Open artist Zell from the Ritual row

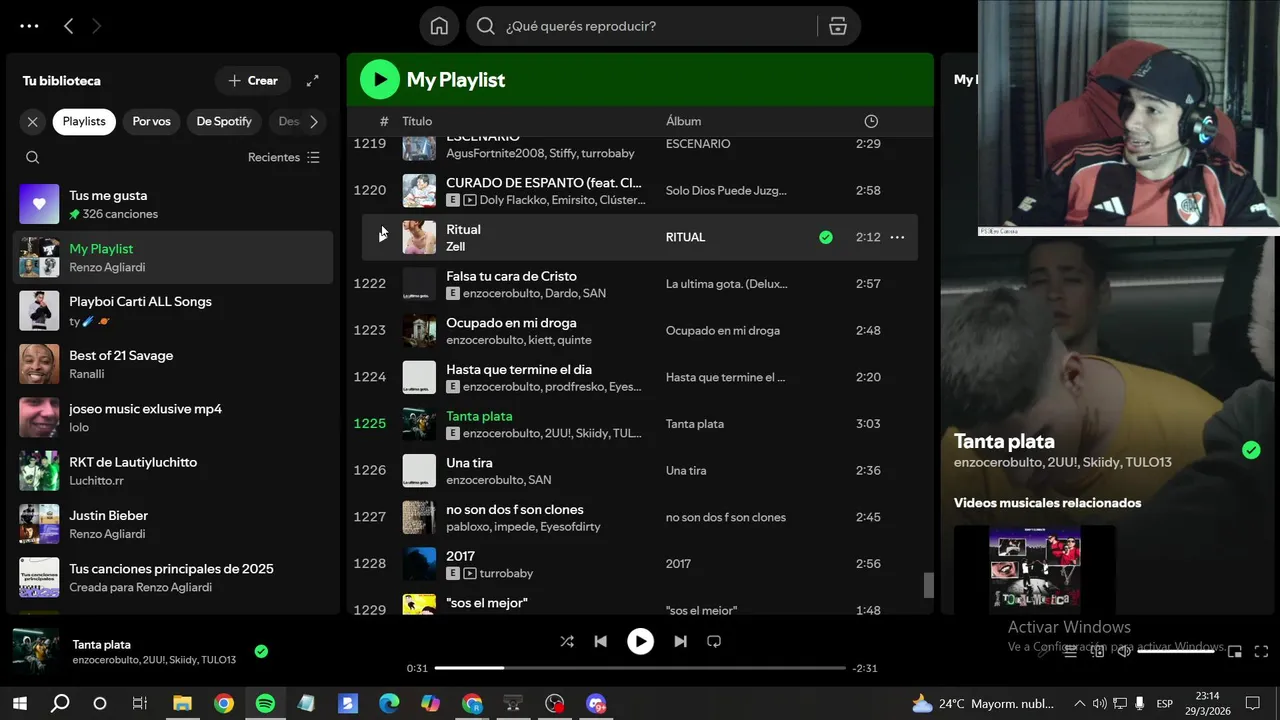(455, 247)
